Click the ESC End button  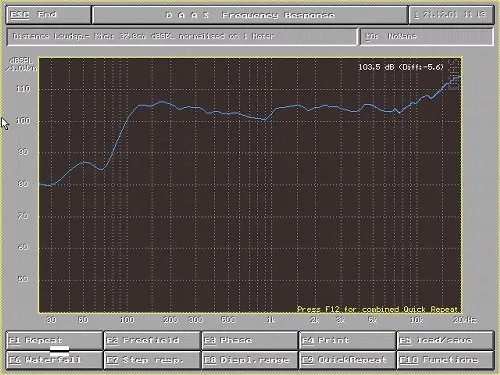pos(48,15)
